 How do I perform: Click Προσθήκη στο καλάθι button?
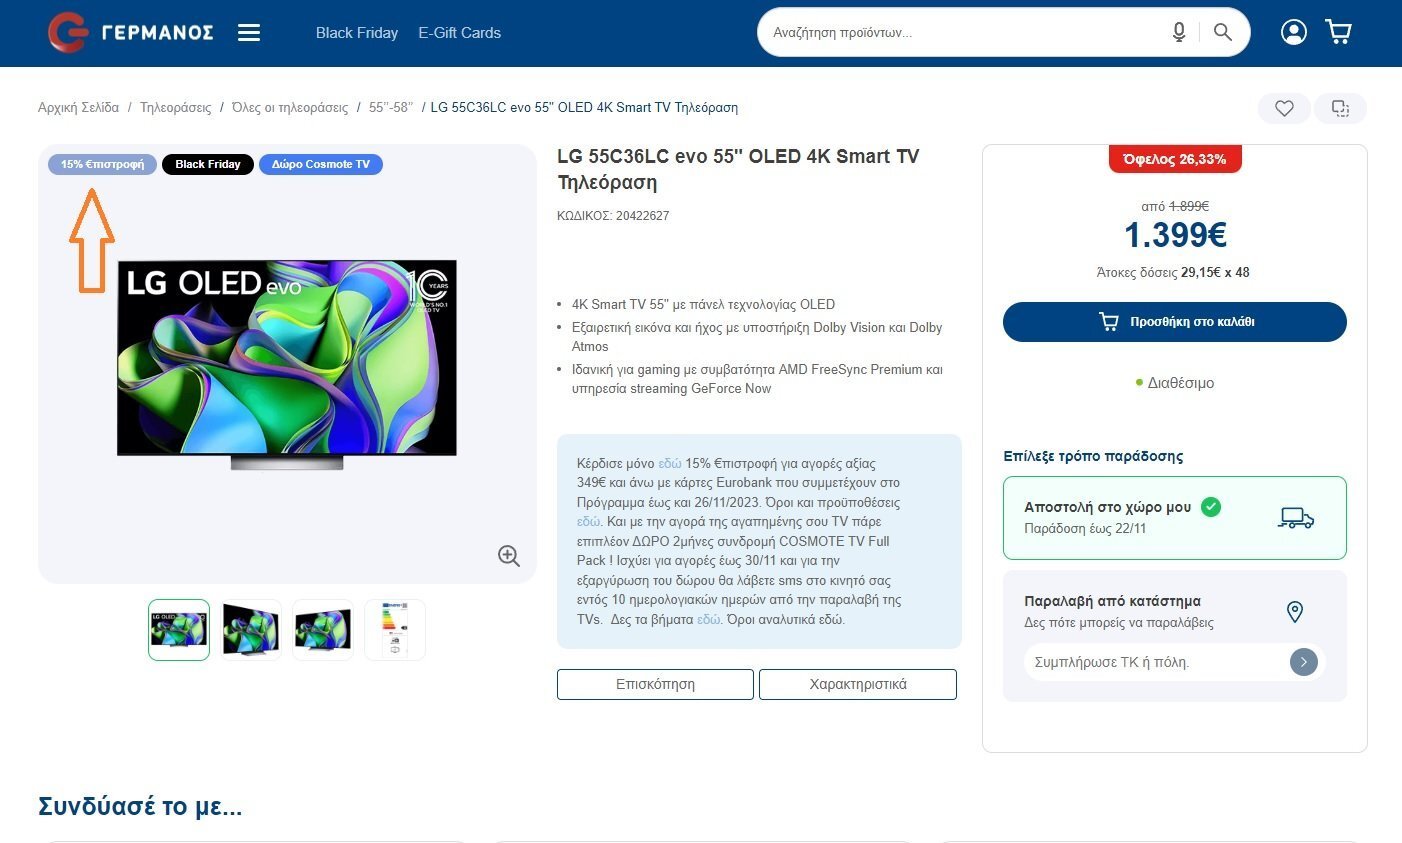coord(1175,322)
